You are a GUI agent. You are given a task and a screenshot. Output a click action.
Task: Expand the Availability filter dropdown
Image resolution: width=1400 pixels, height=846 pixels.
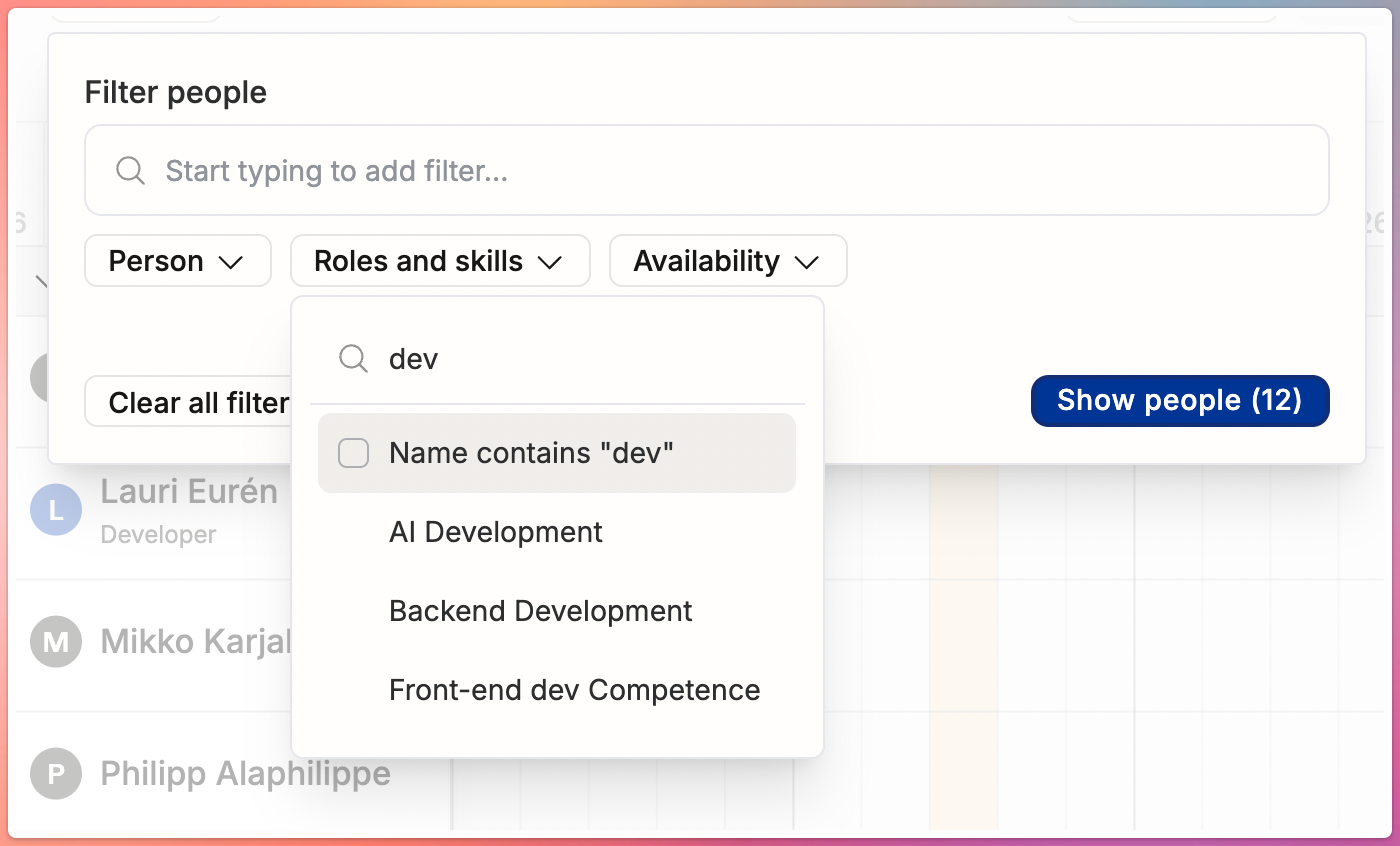(x=728, y=261)
